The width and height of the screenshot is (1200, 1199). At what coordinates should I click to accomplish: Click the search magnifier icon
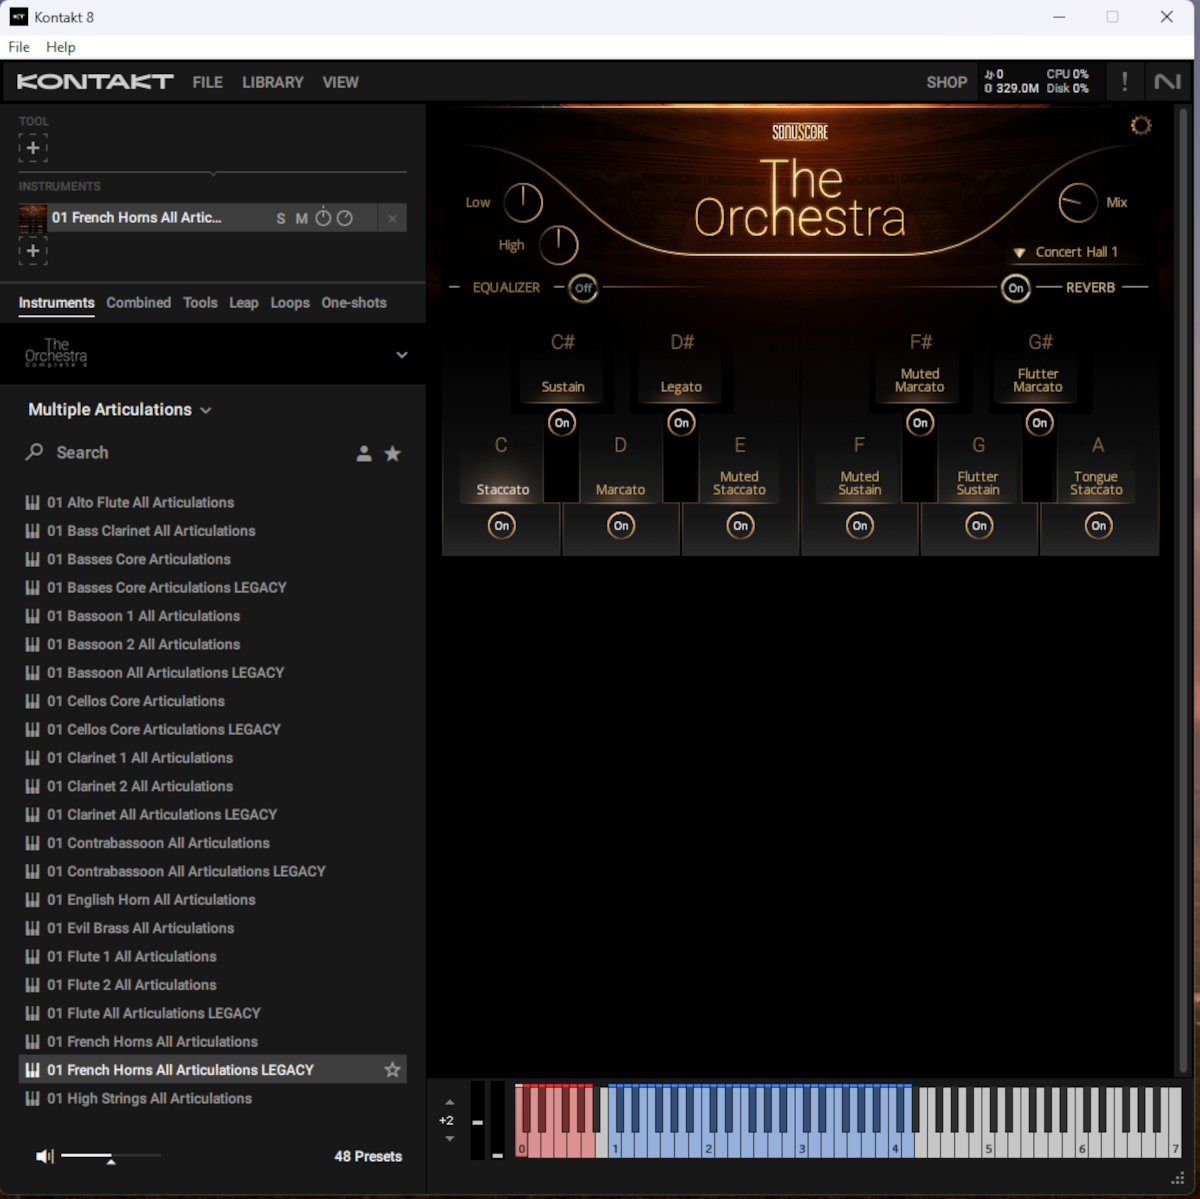point(35,452)
